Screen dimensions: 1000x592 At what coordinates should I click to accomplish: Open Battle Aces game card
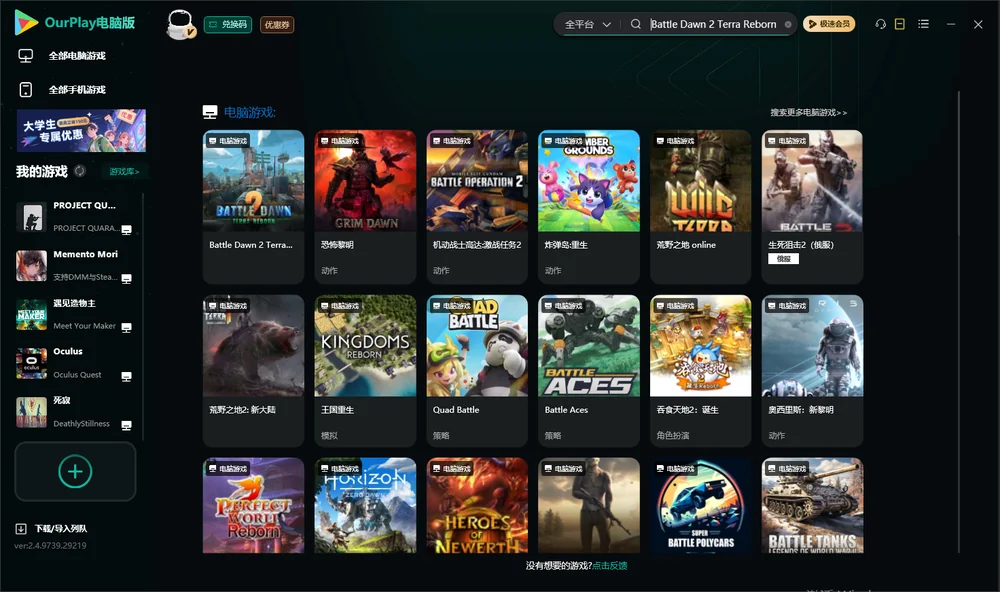coord(589,371)
